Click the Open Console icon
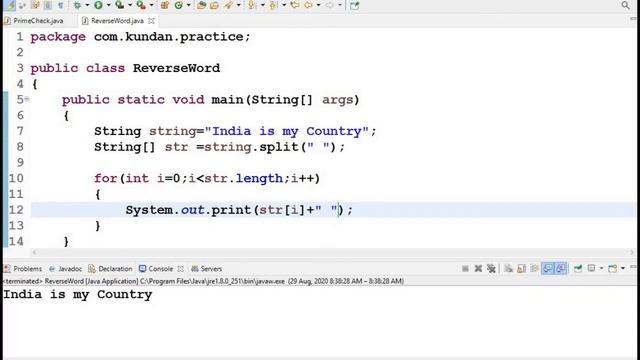The width and height of the screenshot is (640, 360). tap(613, 268)
